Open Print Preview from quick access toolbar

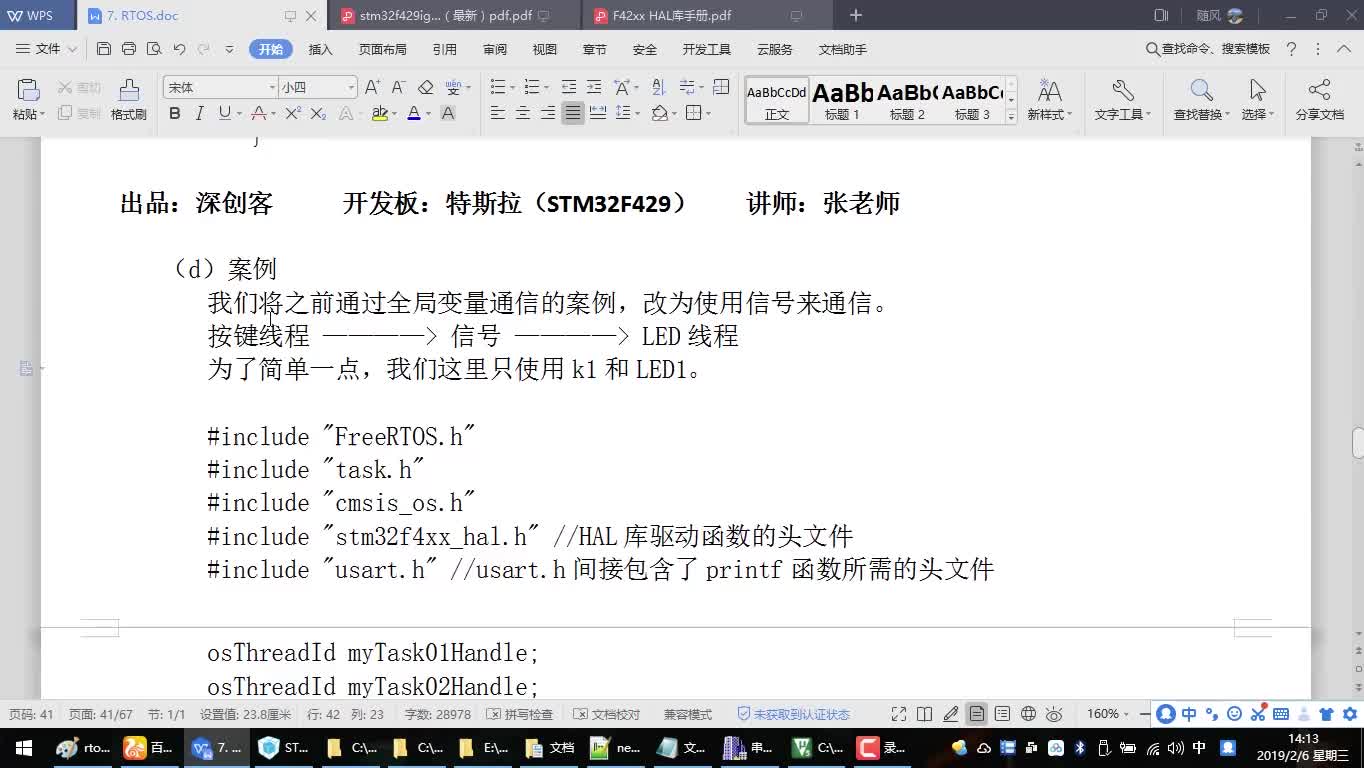[154, 49]
